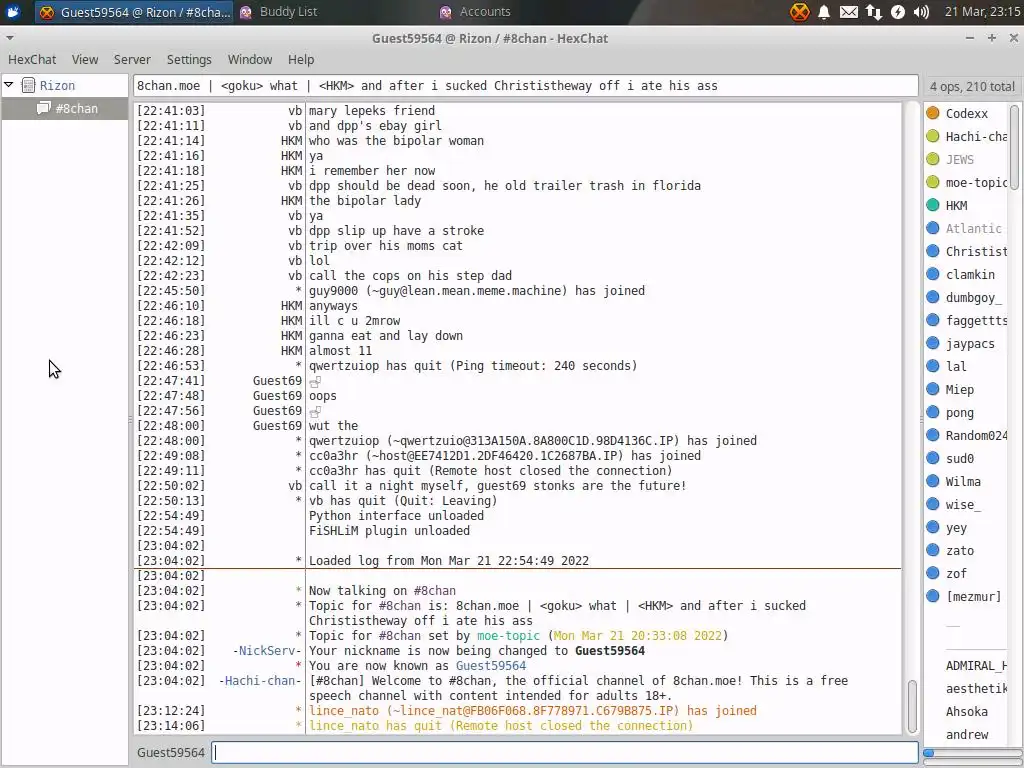Open the Settings menu
Viewport: 1024px width, 768px height.
click(189, 59)
